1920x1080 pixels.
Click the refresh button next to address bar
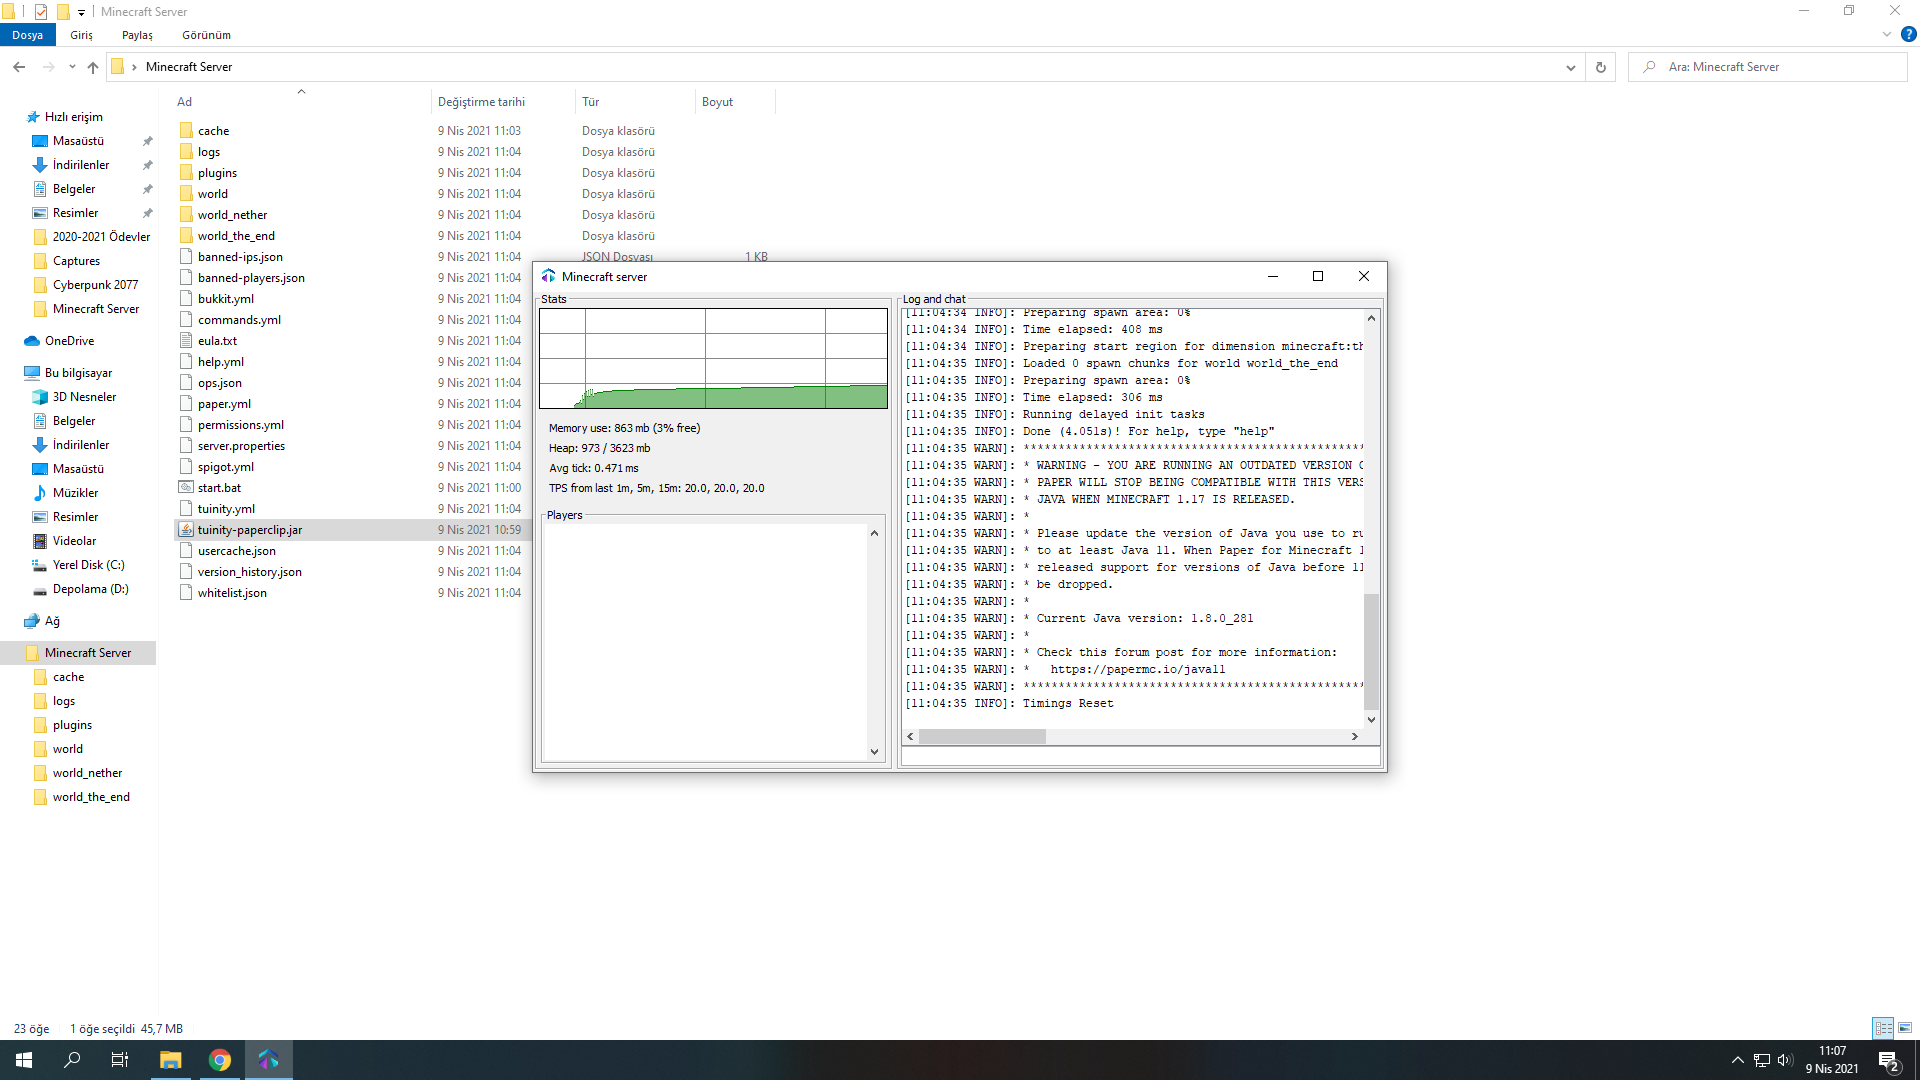pyautogui.click(x=1600, y=67)
